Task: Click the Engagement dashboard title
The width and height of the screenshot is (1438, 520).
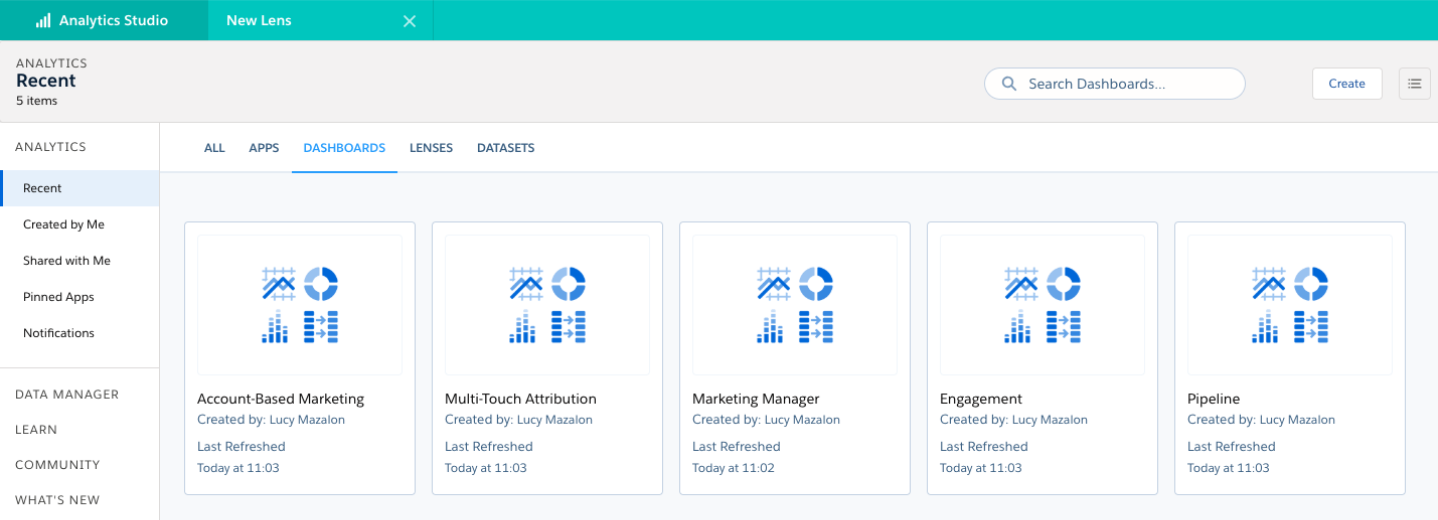Action: 981,399
